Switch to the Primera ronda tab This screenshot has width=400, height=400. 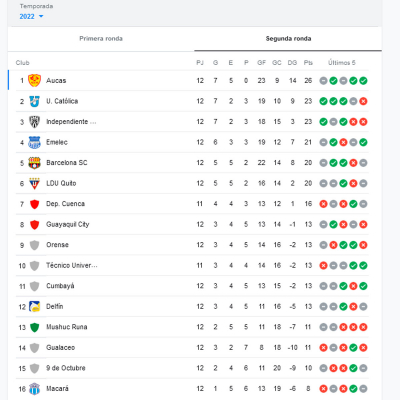[101, 39]
